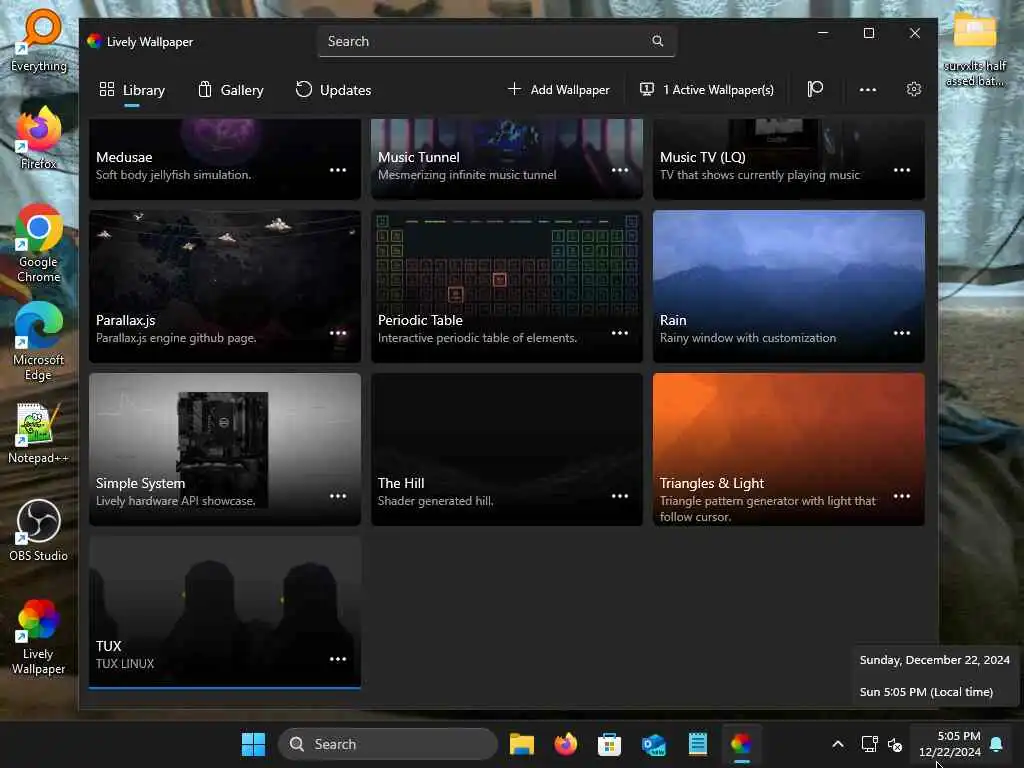The width and height of the screenshot is (1024, 768).
Task: Open more options for Music Tunnel
Action: (620, 170)
